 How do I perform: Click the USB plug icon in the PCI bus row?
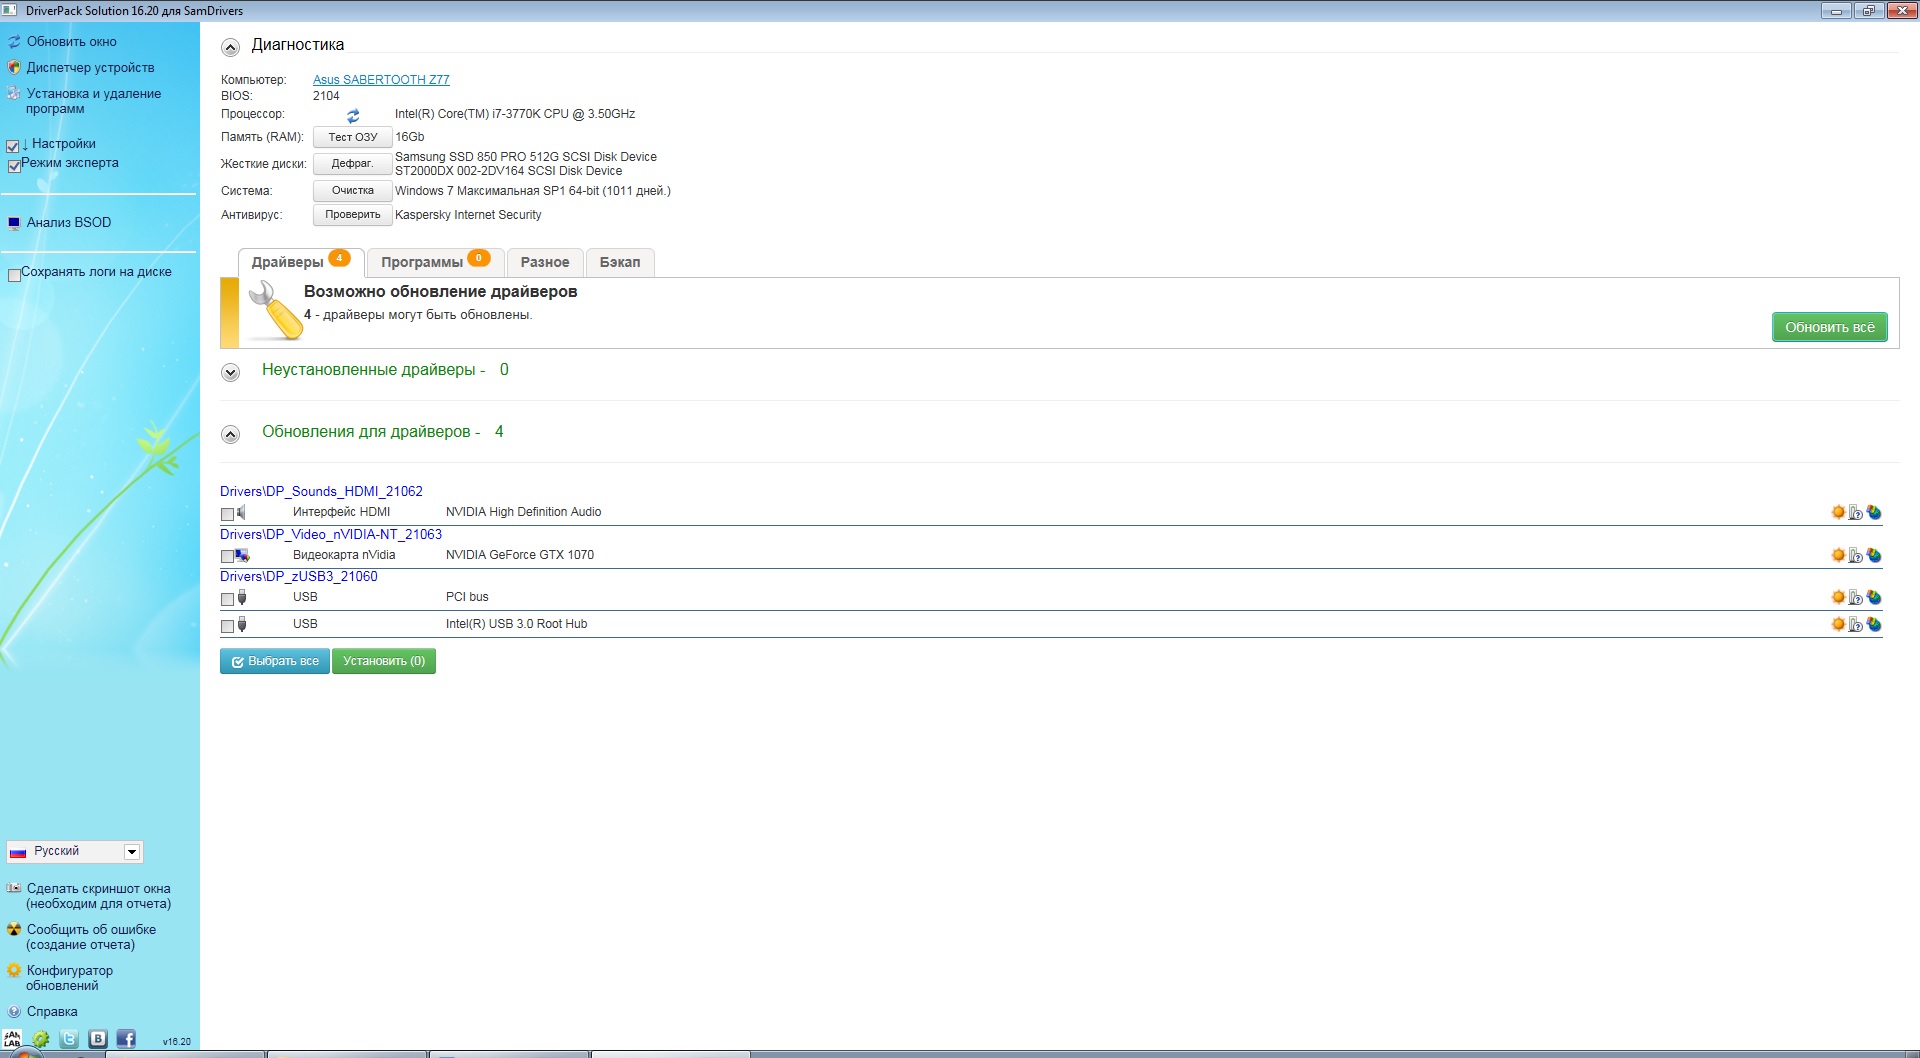click(x=242, y=598)
